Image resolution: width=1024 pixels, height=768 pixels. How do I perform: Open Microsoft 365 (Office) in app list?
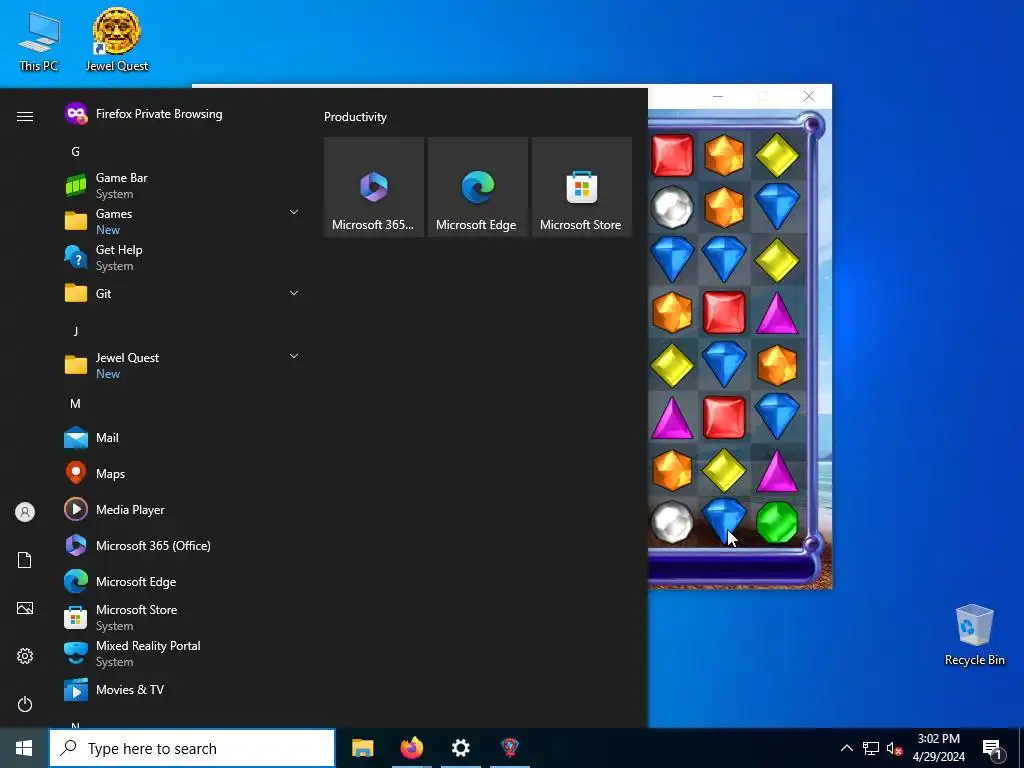tap(181, 545)
